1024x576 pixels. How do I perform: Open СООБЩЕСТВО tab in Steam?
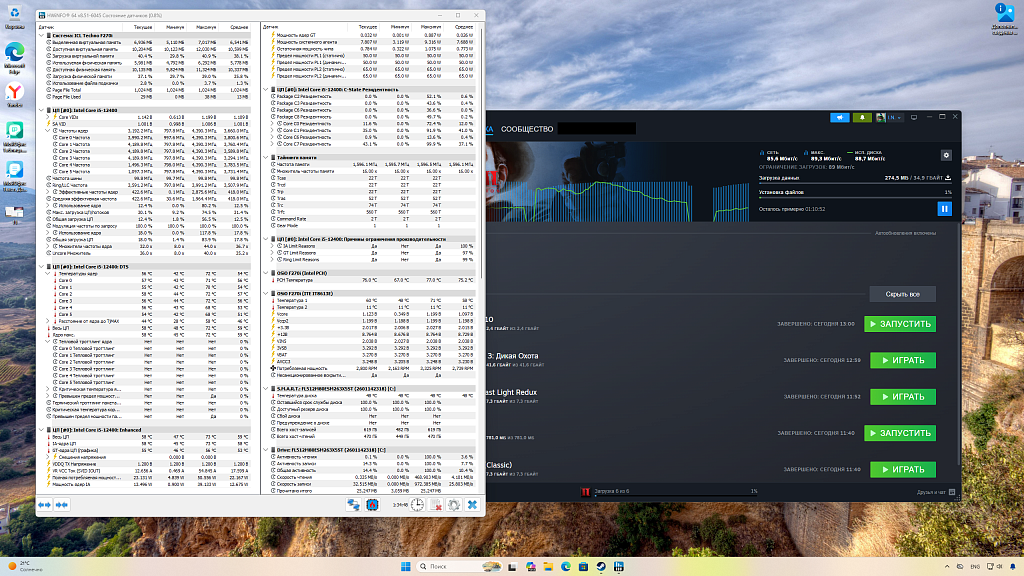527,129
